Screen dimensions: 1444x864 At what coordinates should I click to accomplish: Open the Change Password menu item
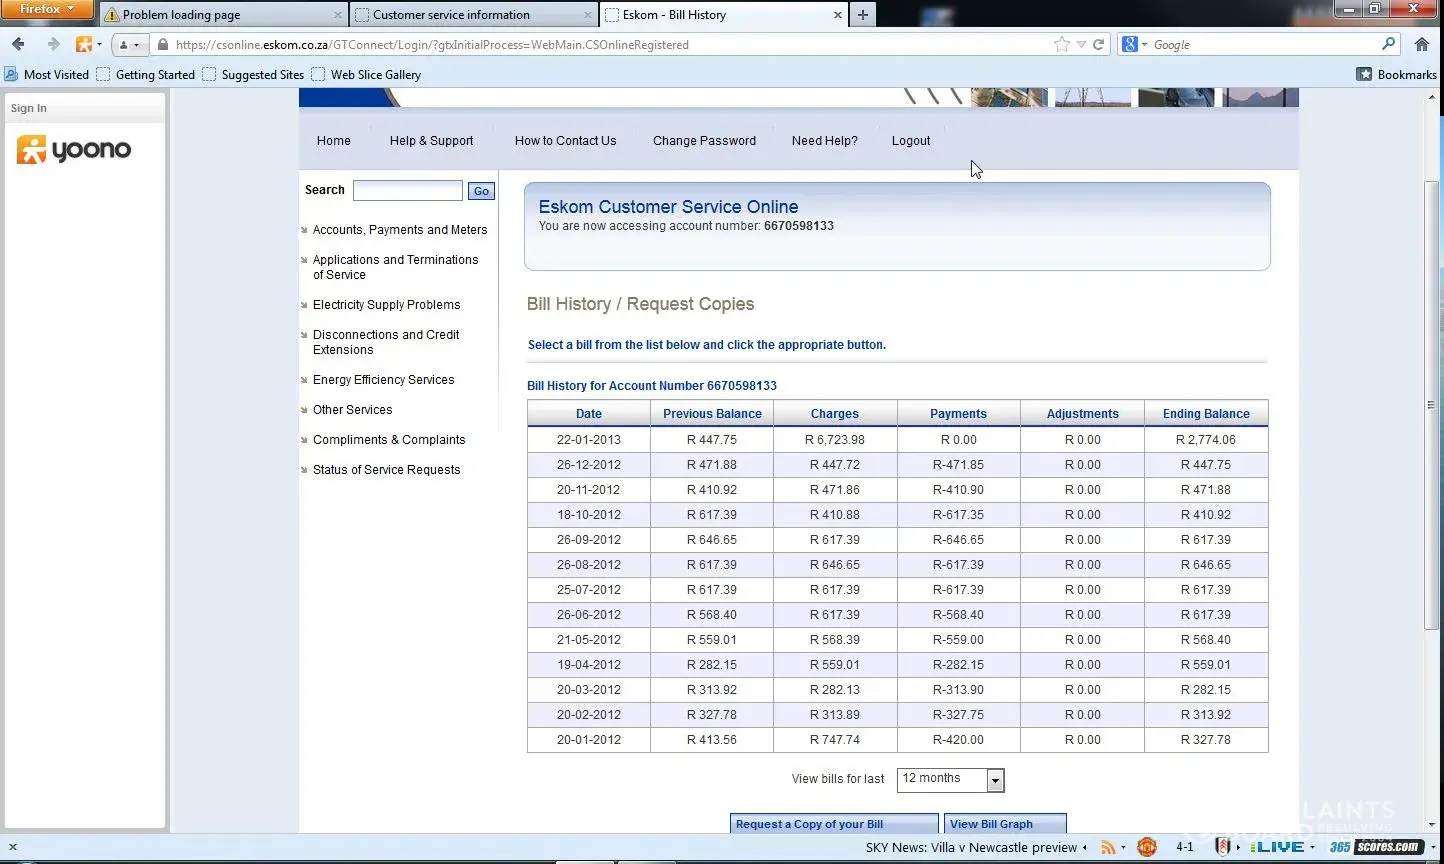(704, 141)
